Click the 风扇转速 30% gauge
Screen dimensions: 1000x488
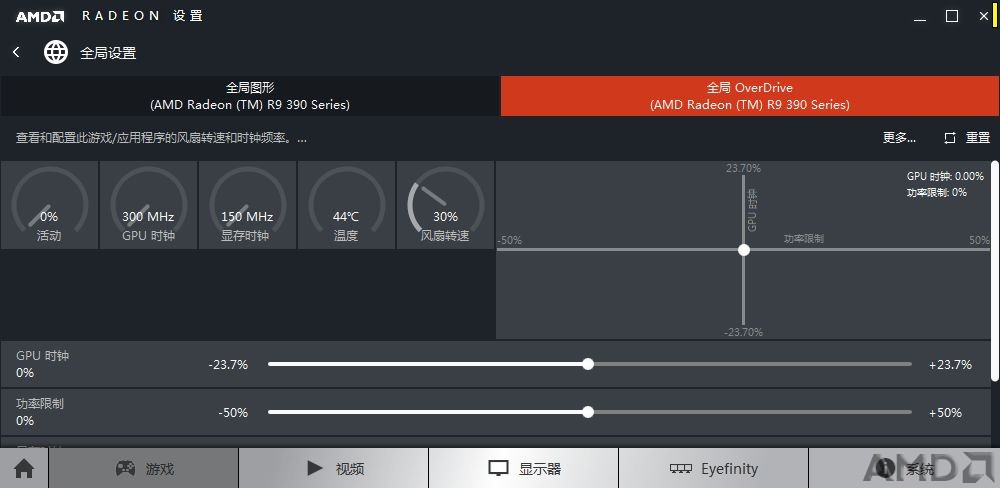[445, 205]
